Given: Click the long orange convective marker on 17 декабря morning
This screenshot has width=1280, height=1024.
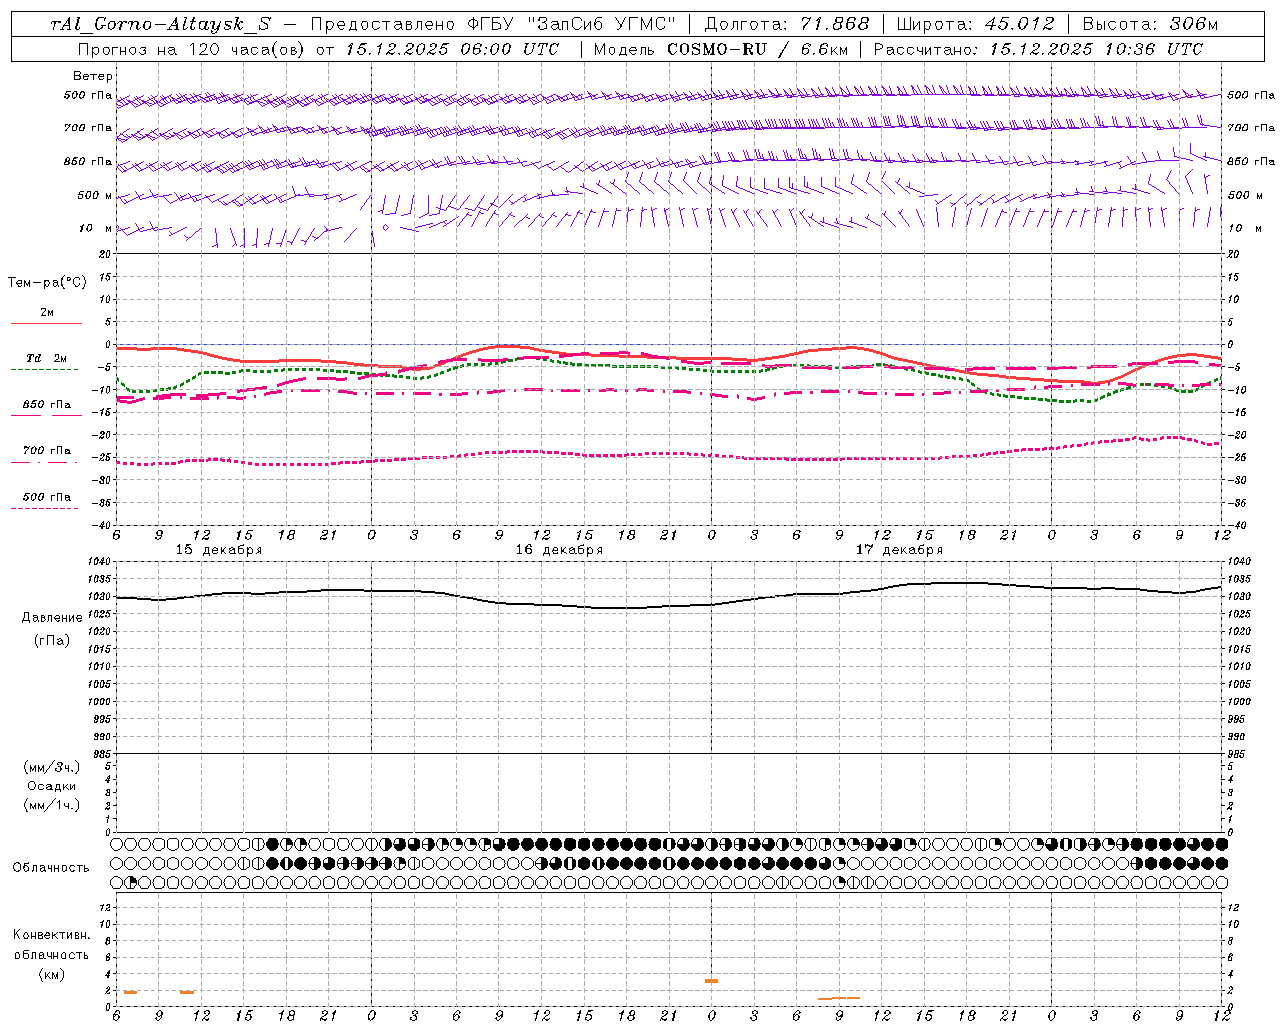Looking at the screenshot, I should [838, 998].
